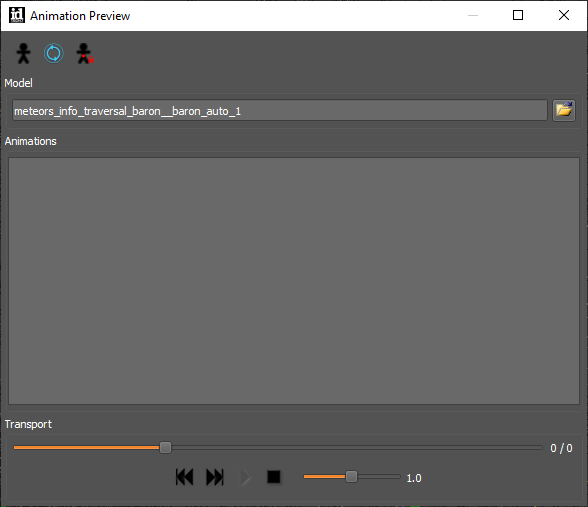Minimize the Animation Preview window
The image size is (588, 507).
click(473, 15)
